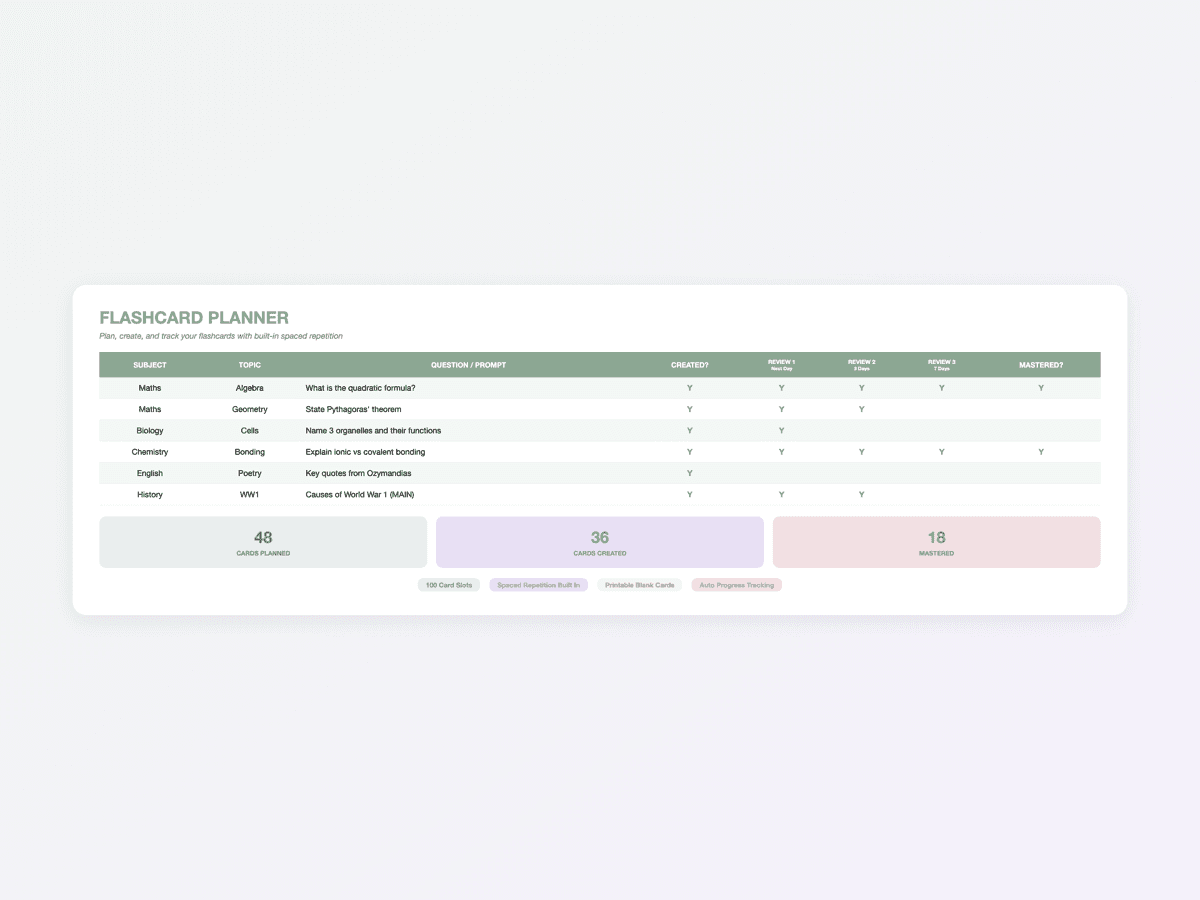Screen dimensions: 1200x900
Task: Click the Created Y in the Chemistry row
Action: (689, 452)
